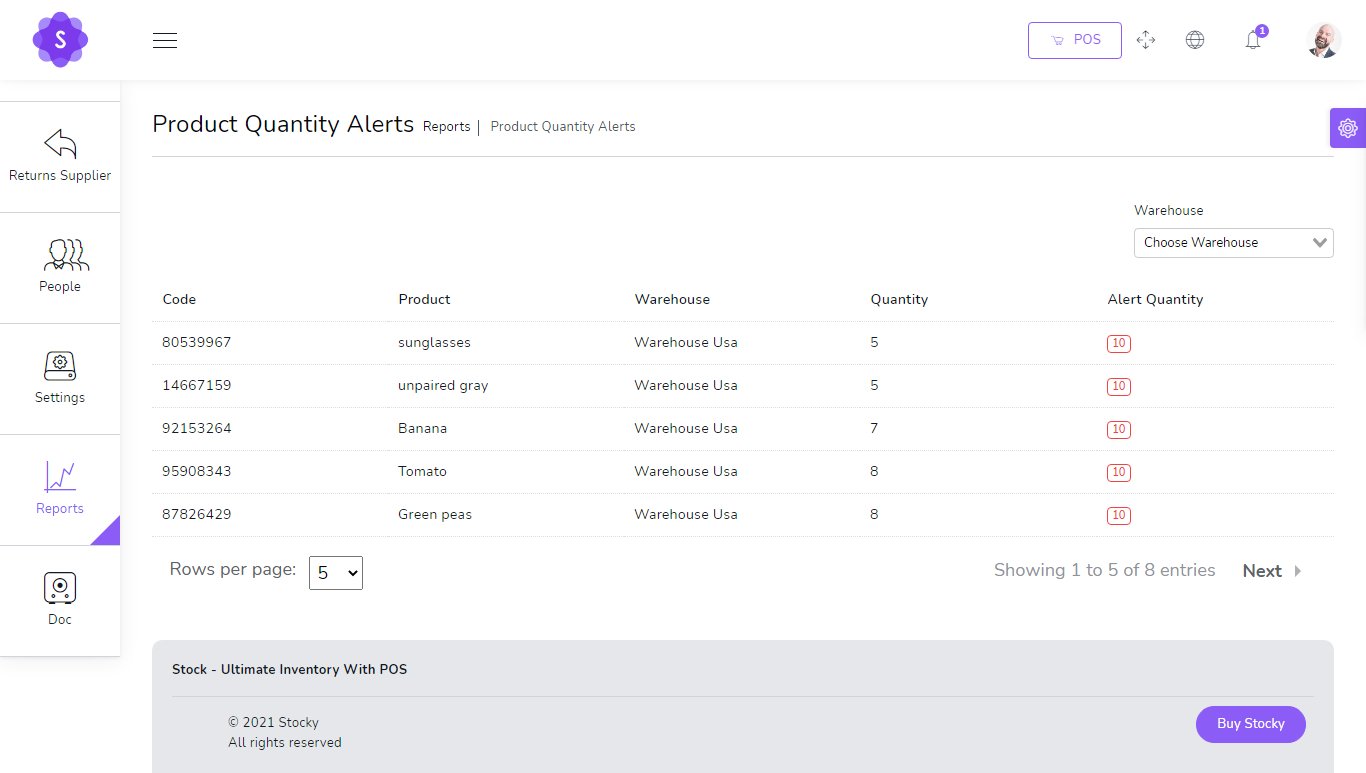Sort table by Quantity column header
This screenshot has height=773, width=1366.
[x=899, y=299]
